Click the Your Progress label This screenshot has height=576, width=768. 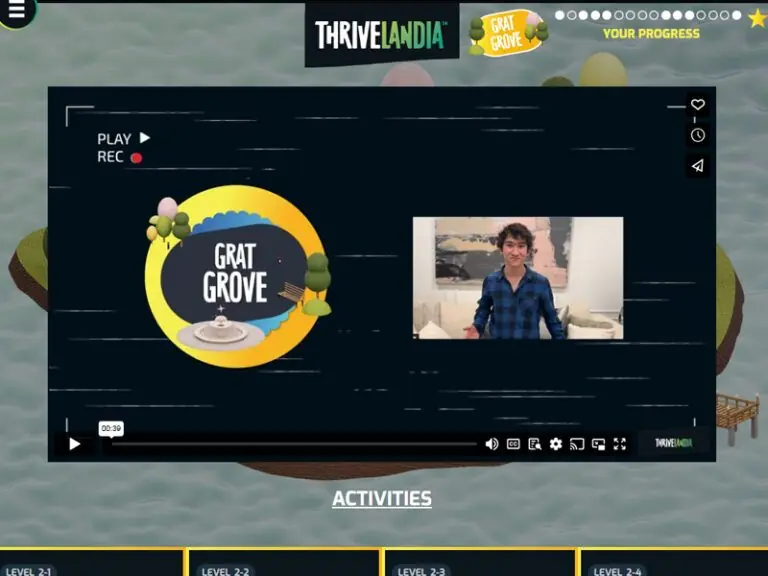651,34
